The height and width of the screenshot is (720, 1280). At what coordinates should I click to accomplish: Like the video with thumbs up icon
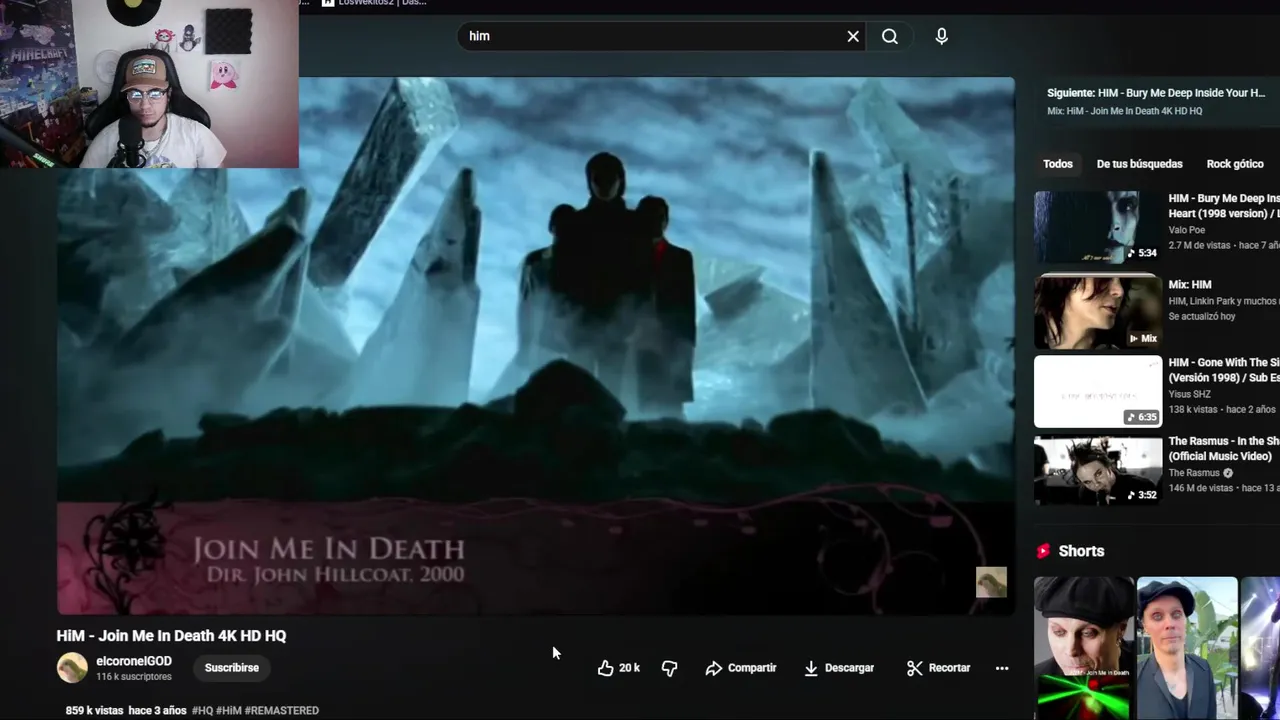[605, 668]
